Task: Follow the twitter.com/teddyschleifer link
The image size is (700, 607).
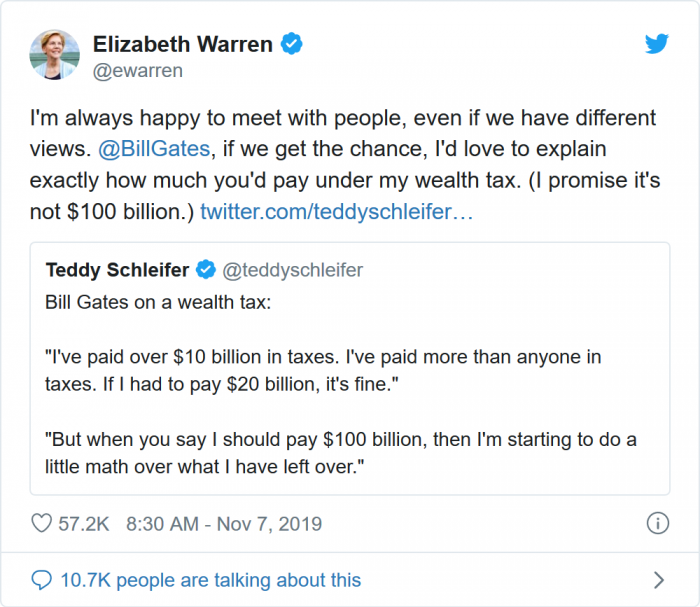Action: [337, 212]
